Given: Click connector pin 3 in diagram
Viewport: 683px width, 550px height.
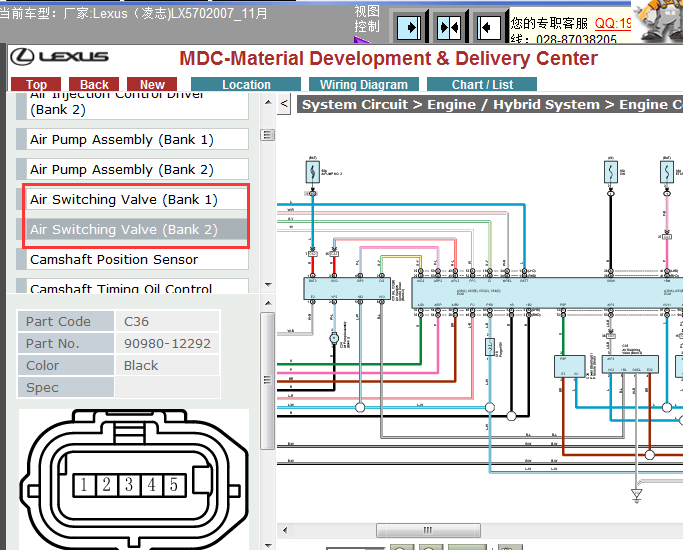Looking at the screenshot, I should [x=129, y=485].
